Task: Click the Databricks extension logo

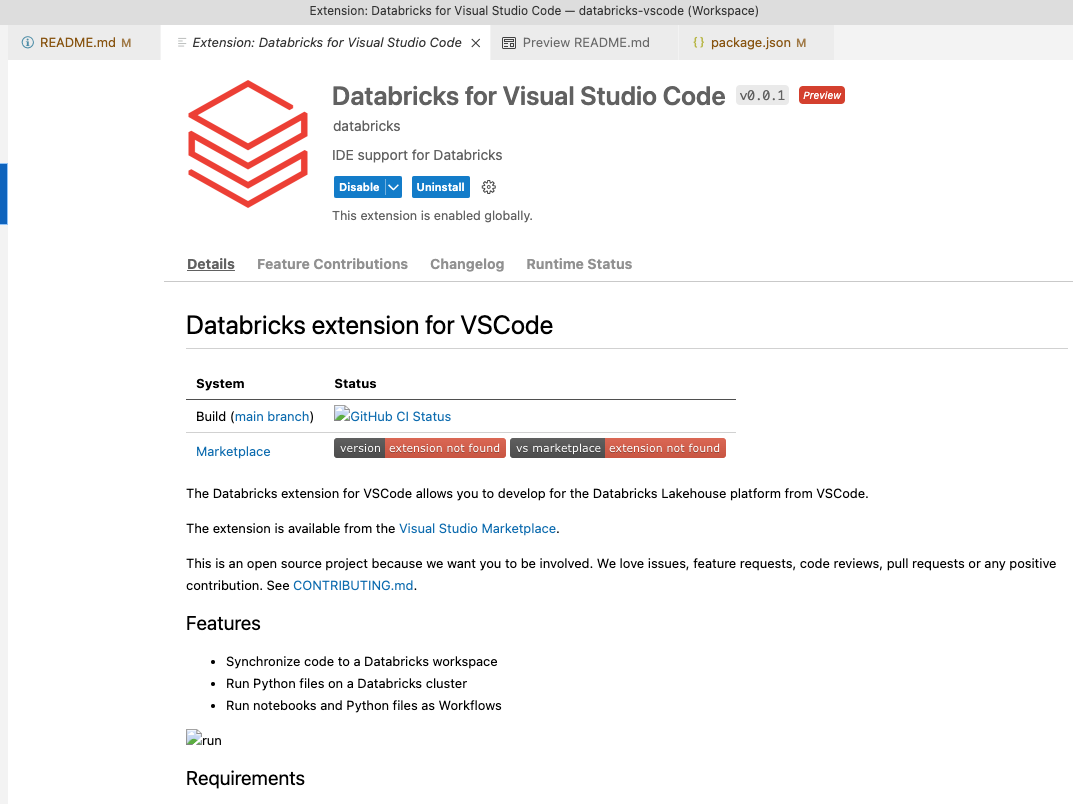Action: (x=248, y=143)
